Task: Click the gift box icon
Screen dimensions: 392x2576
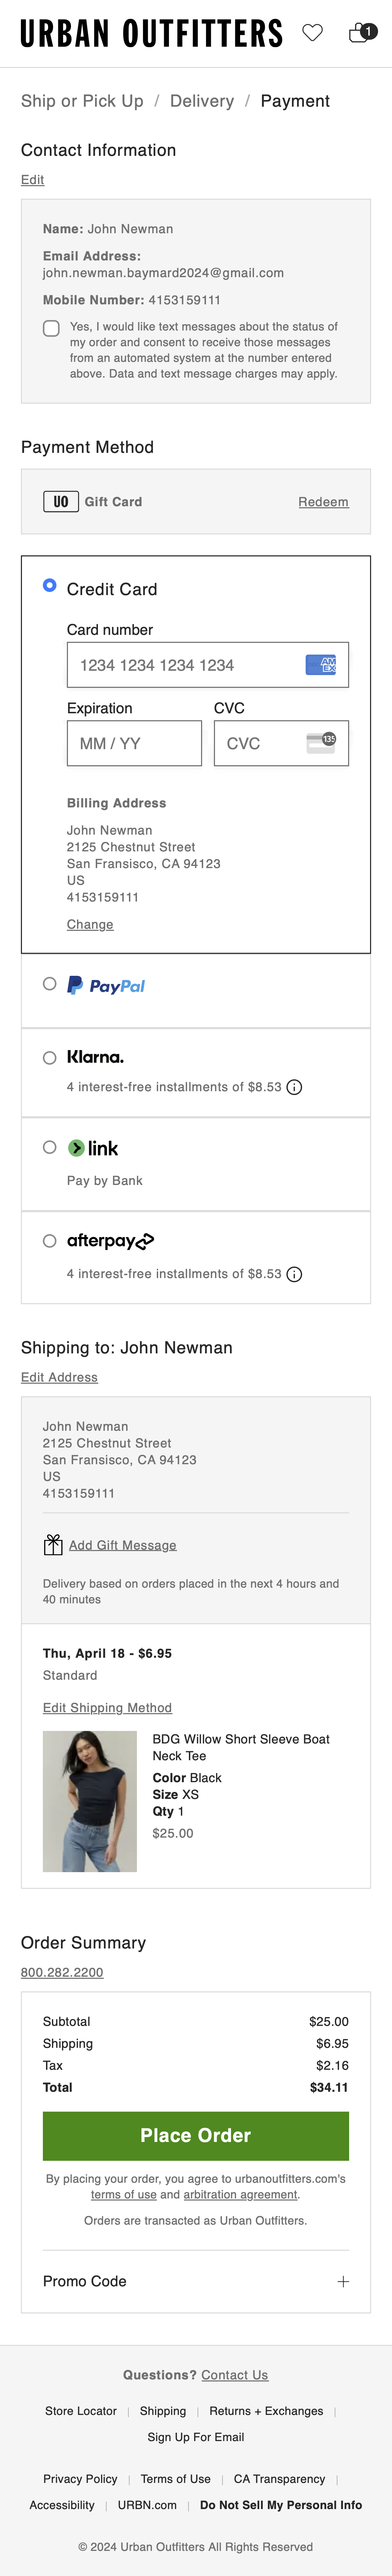Action: (x=53, y=1545)
